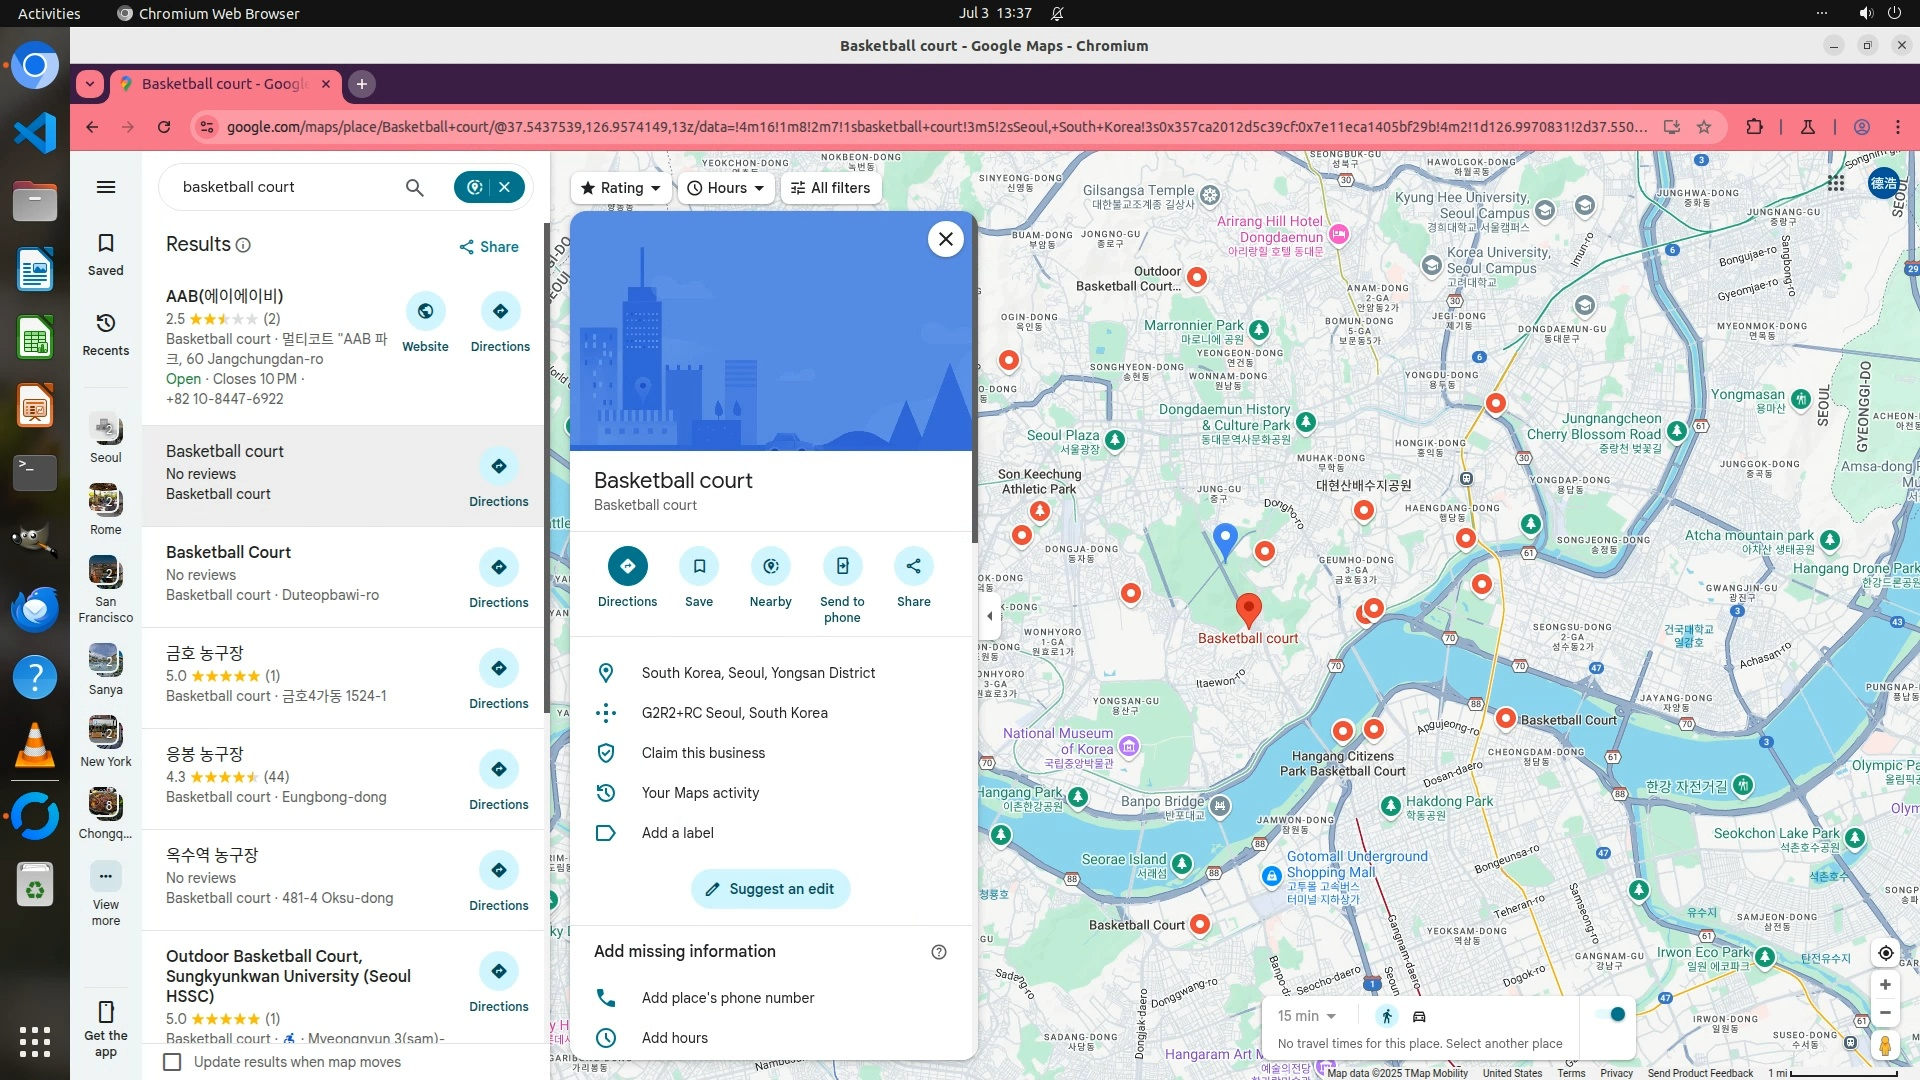Expand the Rating filter dropdown
This screenshot has height=1080, width=1920.
click(x=621, y=188)
